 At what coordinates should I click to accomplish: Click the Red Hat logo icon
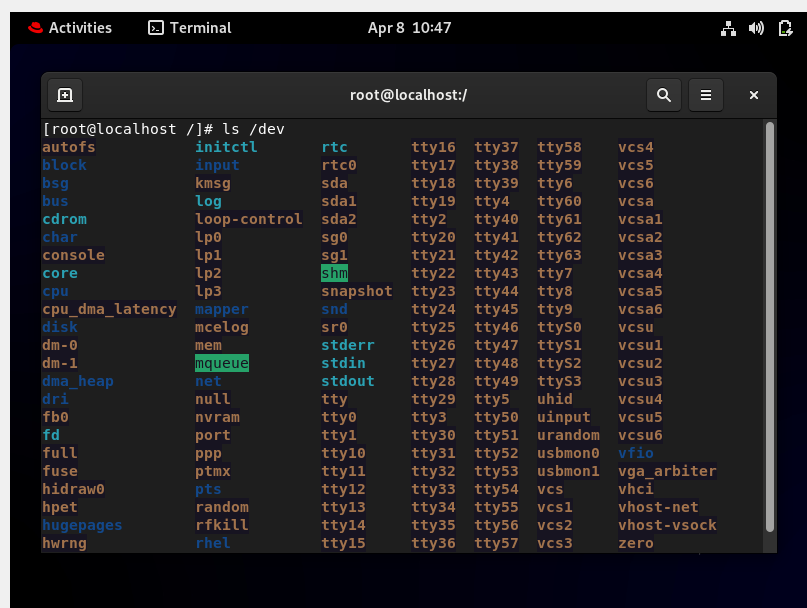36,28
